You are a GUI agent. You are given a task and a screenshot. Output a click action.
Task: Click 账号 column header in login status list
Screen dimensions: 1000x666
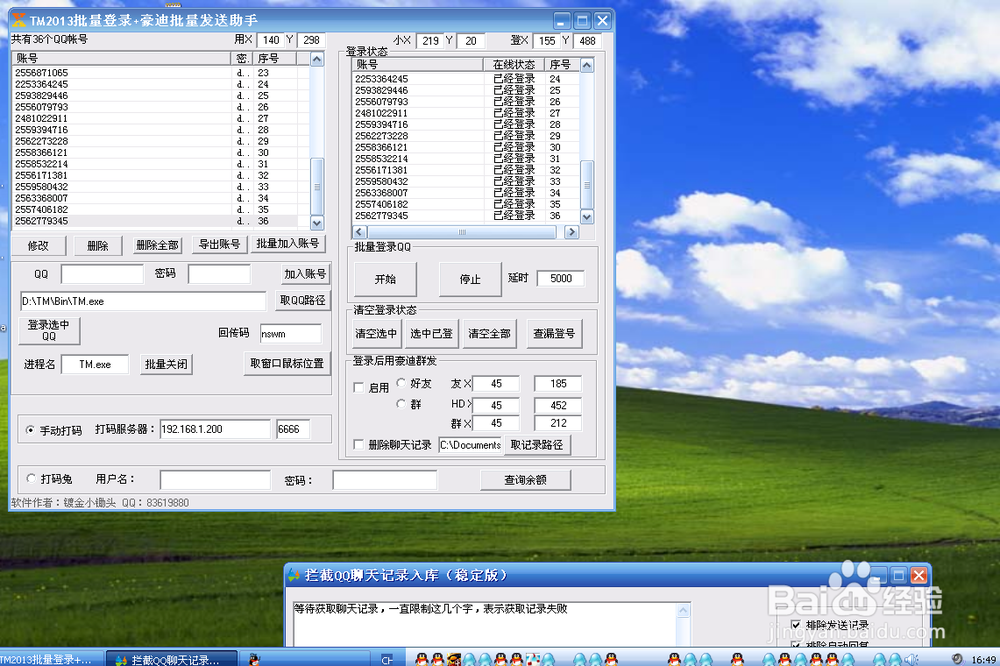(418, 64)
